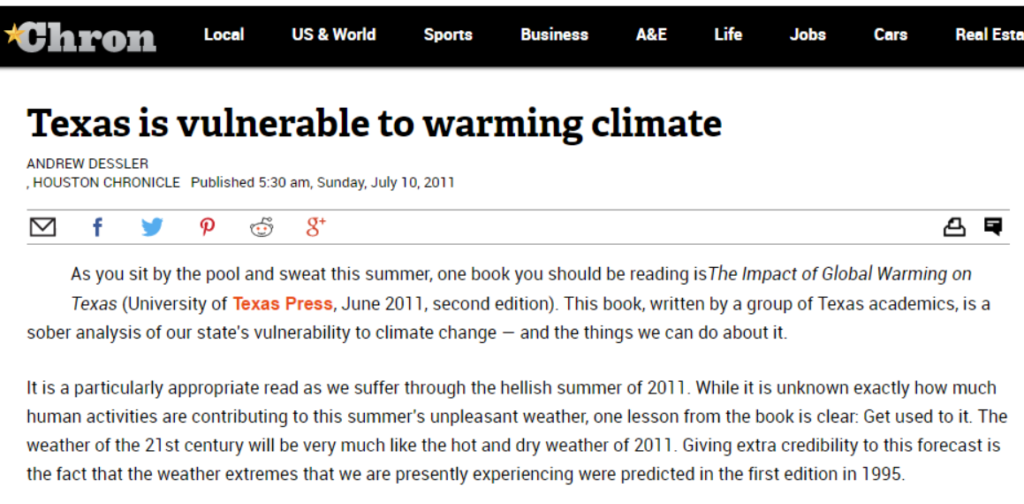This screenshot has width=1024, height=504.
Task: Open the Real Estate section
Action: pyautogui.click(x=989, y=35)
